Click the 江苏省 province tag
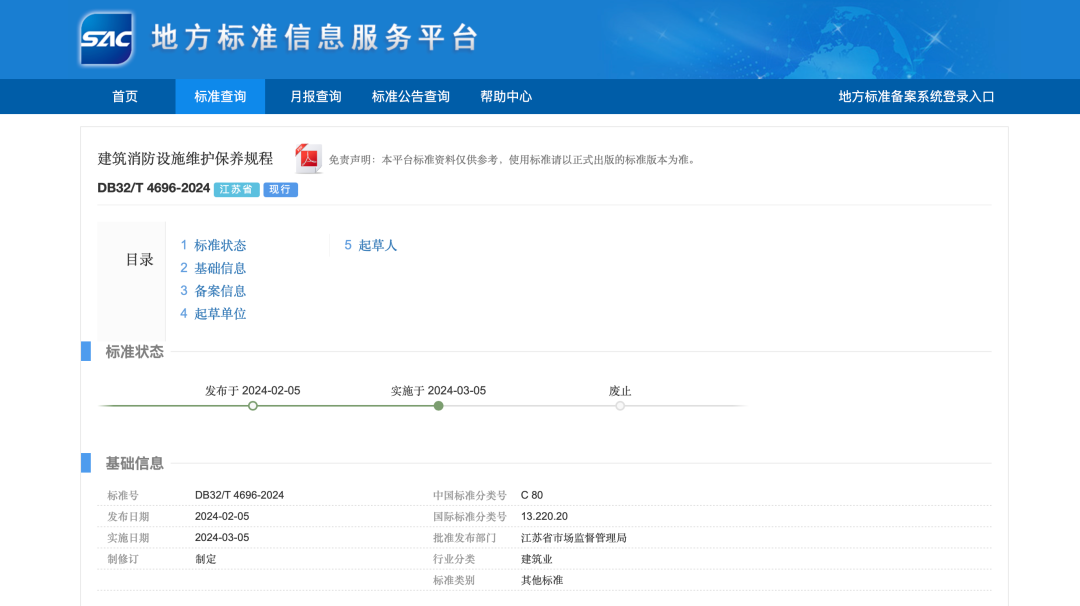The image size is (1080, 606). (x=236, y=189)
